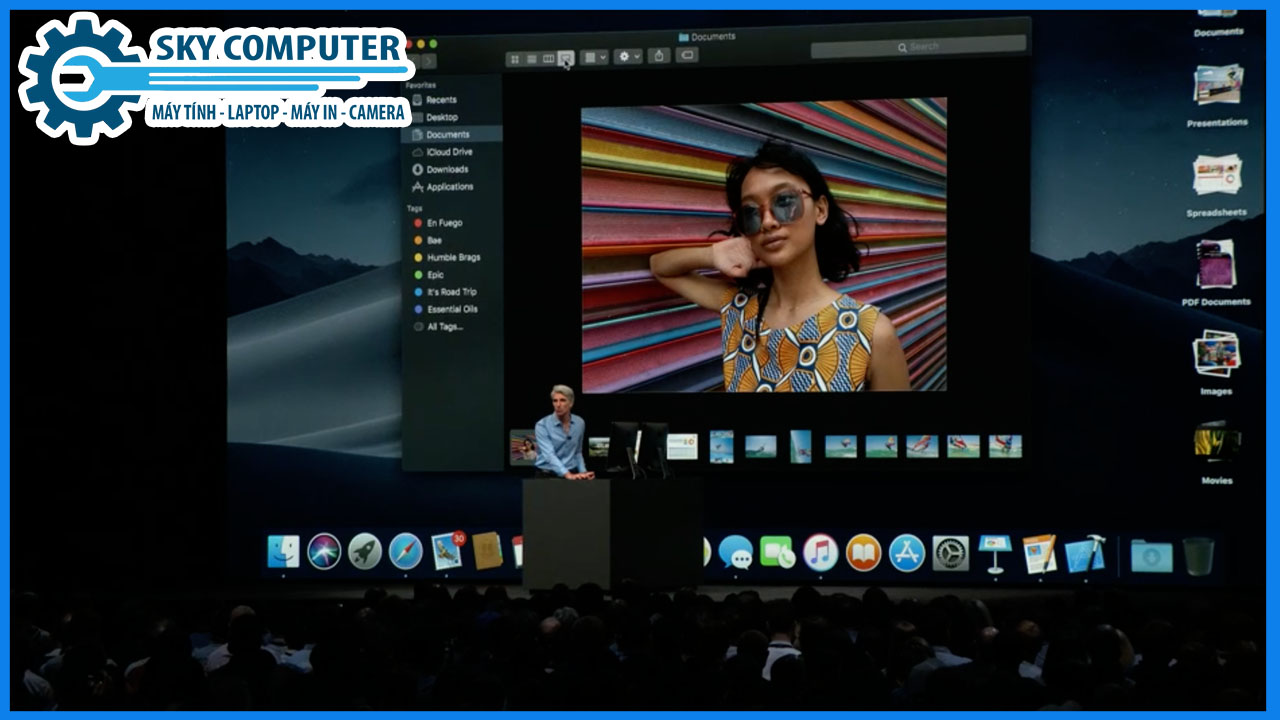Open the Music (iTunes) Dock icon
The width and height of the screenshot is (1280, 720).
(820, 553)
